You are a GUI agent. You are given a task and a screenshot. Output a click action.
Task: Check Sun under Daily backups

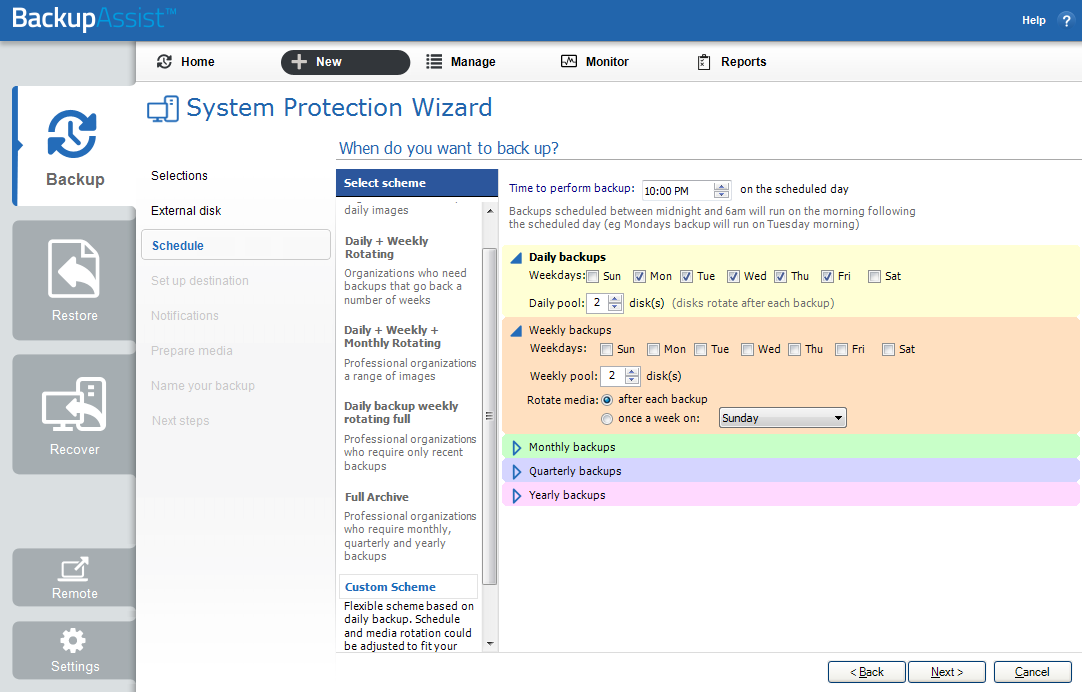593,277
